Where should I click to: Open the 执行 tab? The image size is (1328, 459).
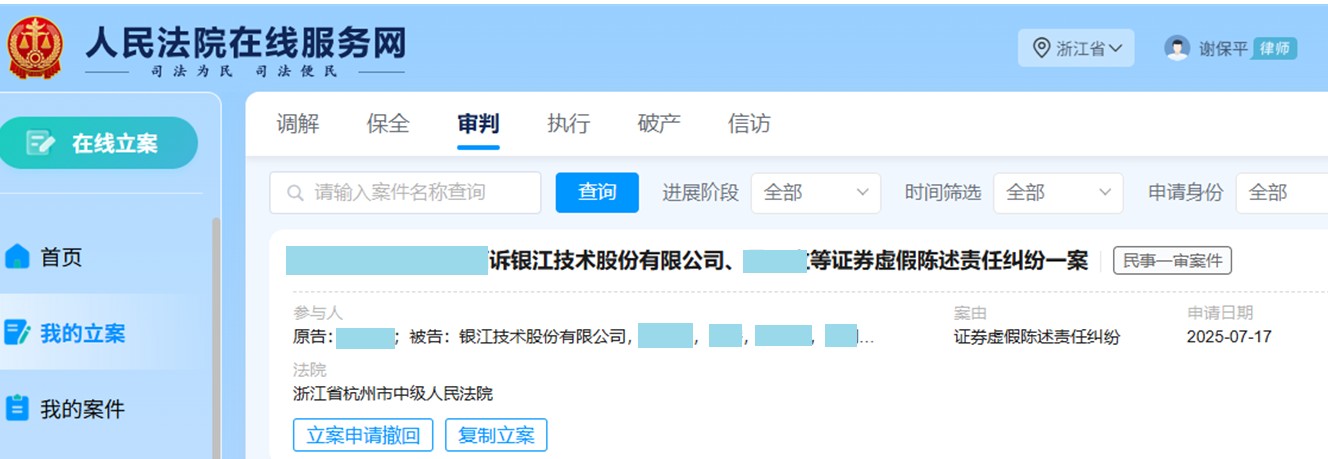pos(568,124)
